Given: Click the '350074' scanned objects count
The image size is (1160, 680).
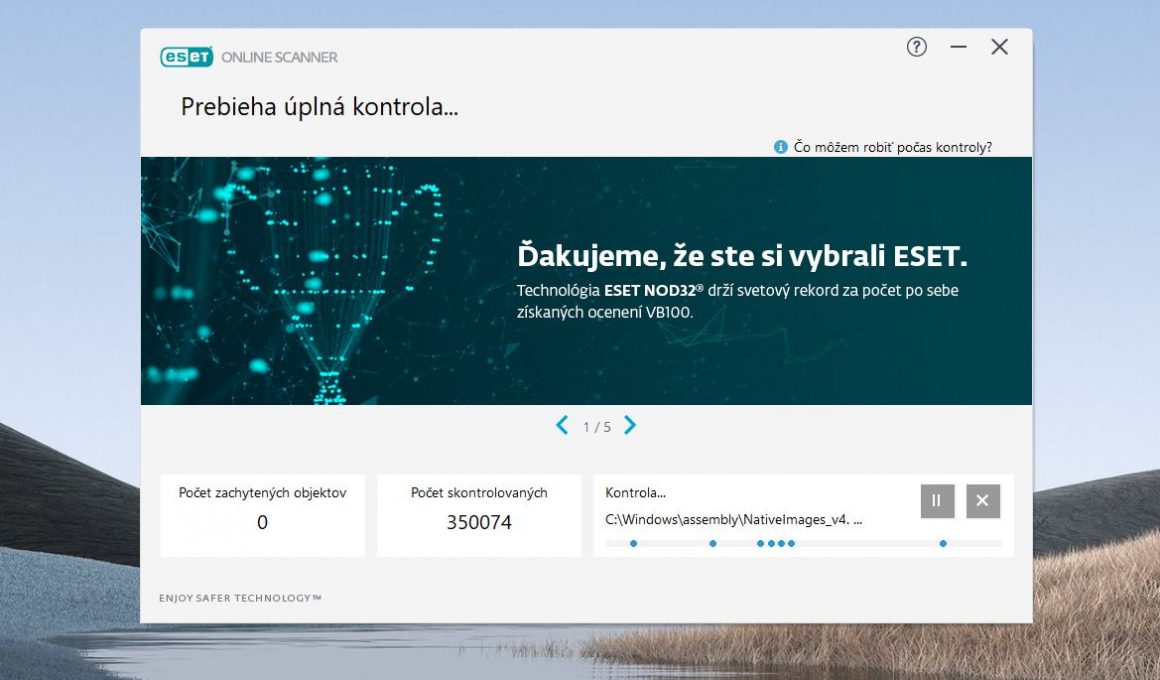Looking at the screenshot, I should [x=479, y=522].
